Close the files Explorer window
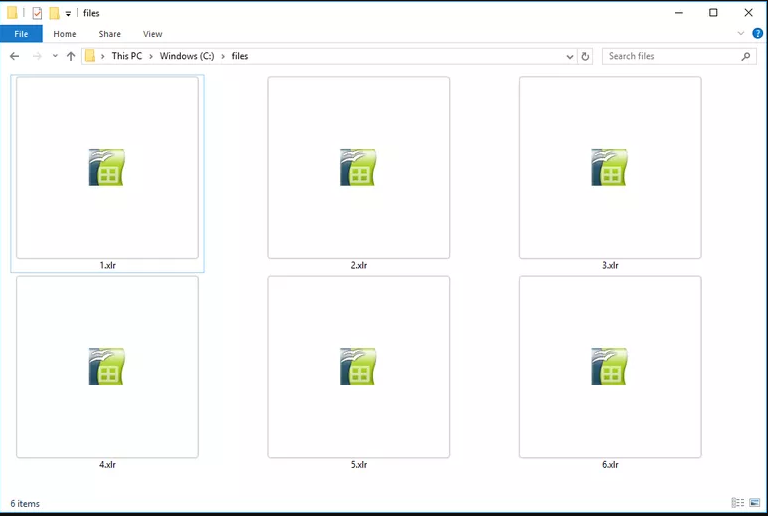 [748, 13]
